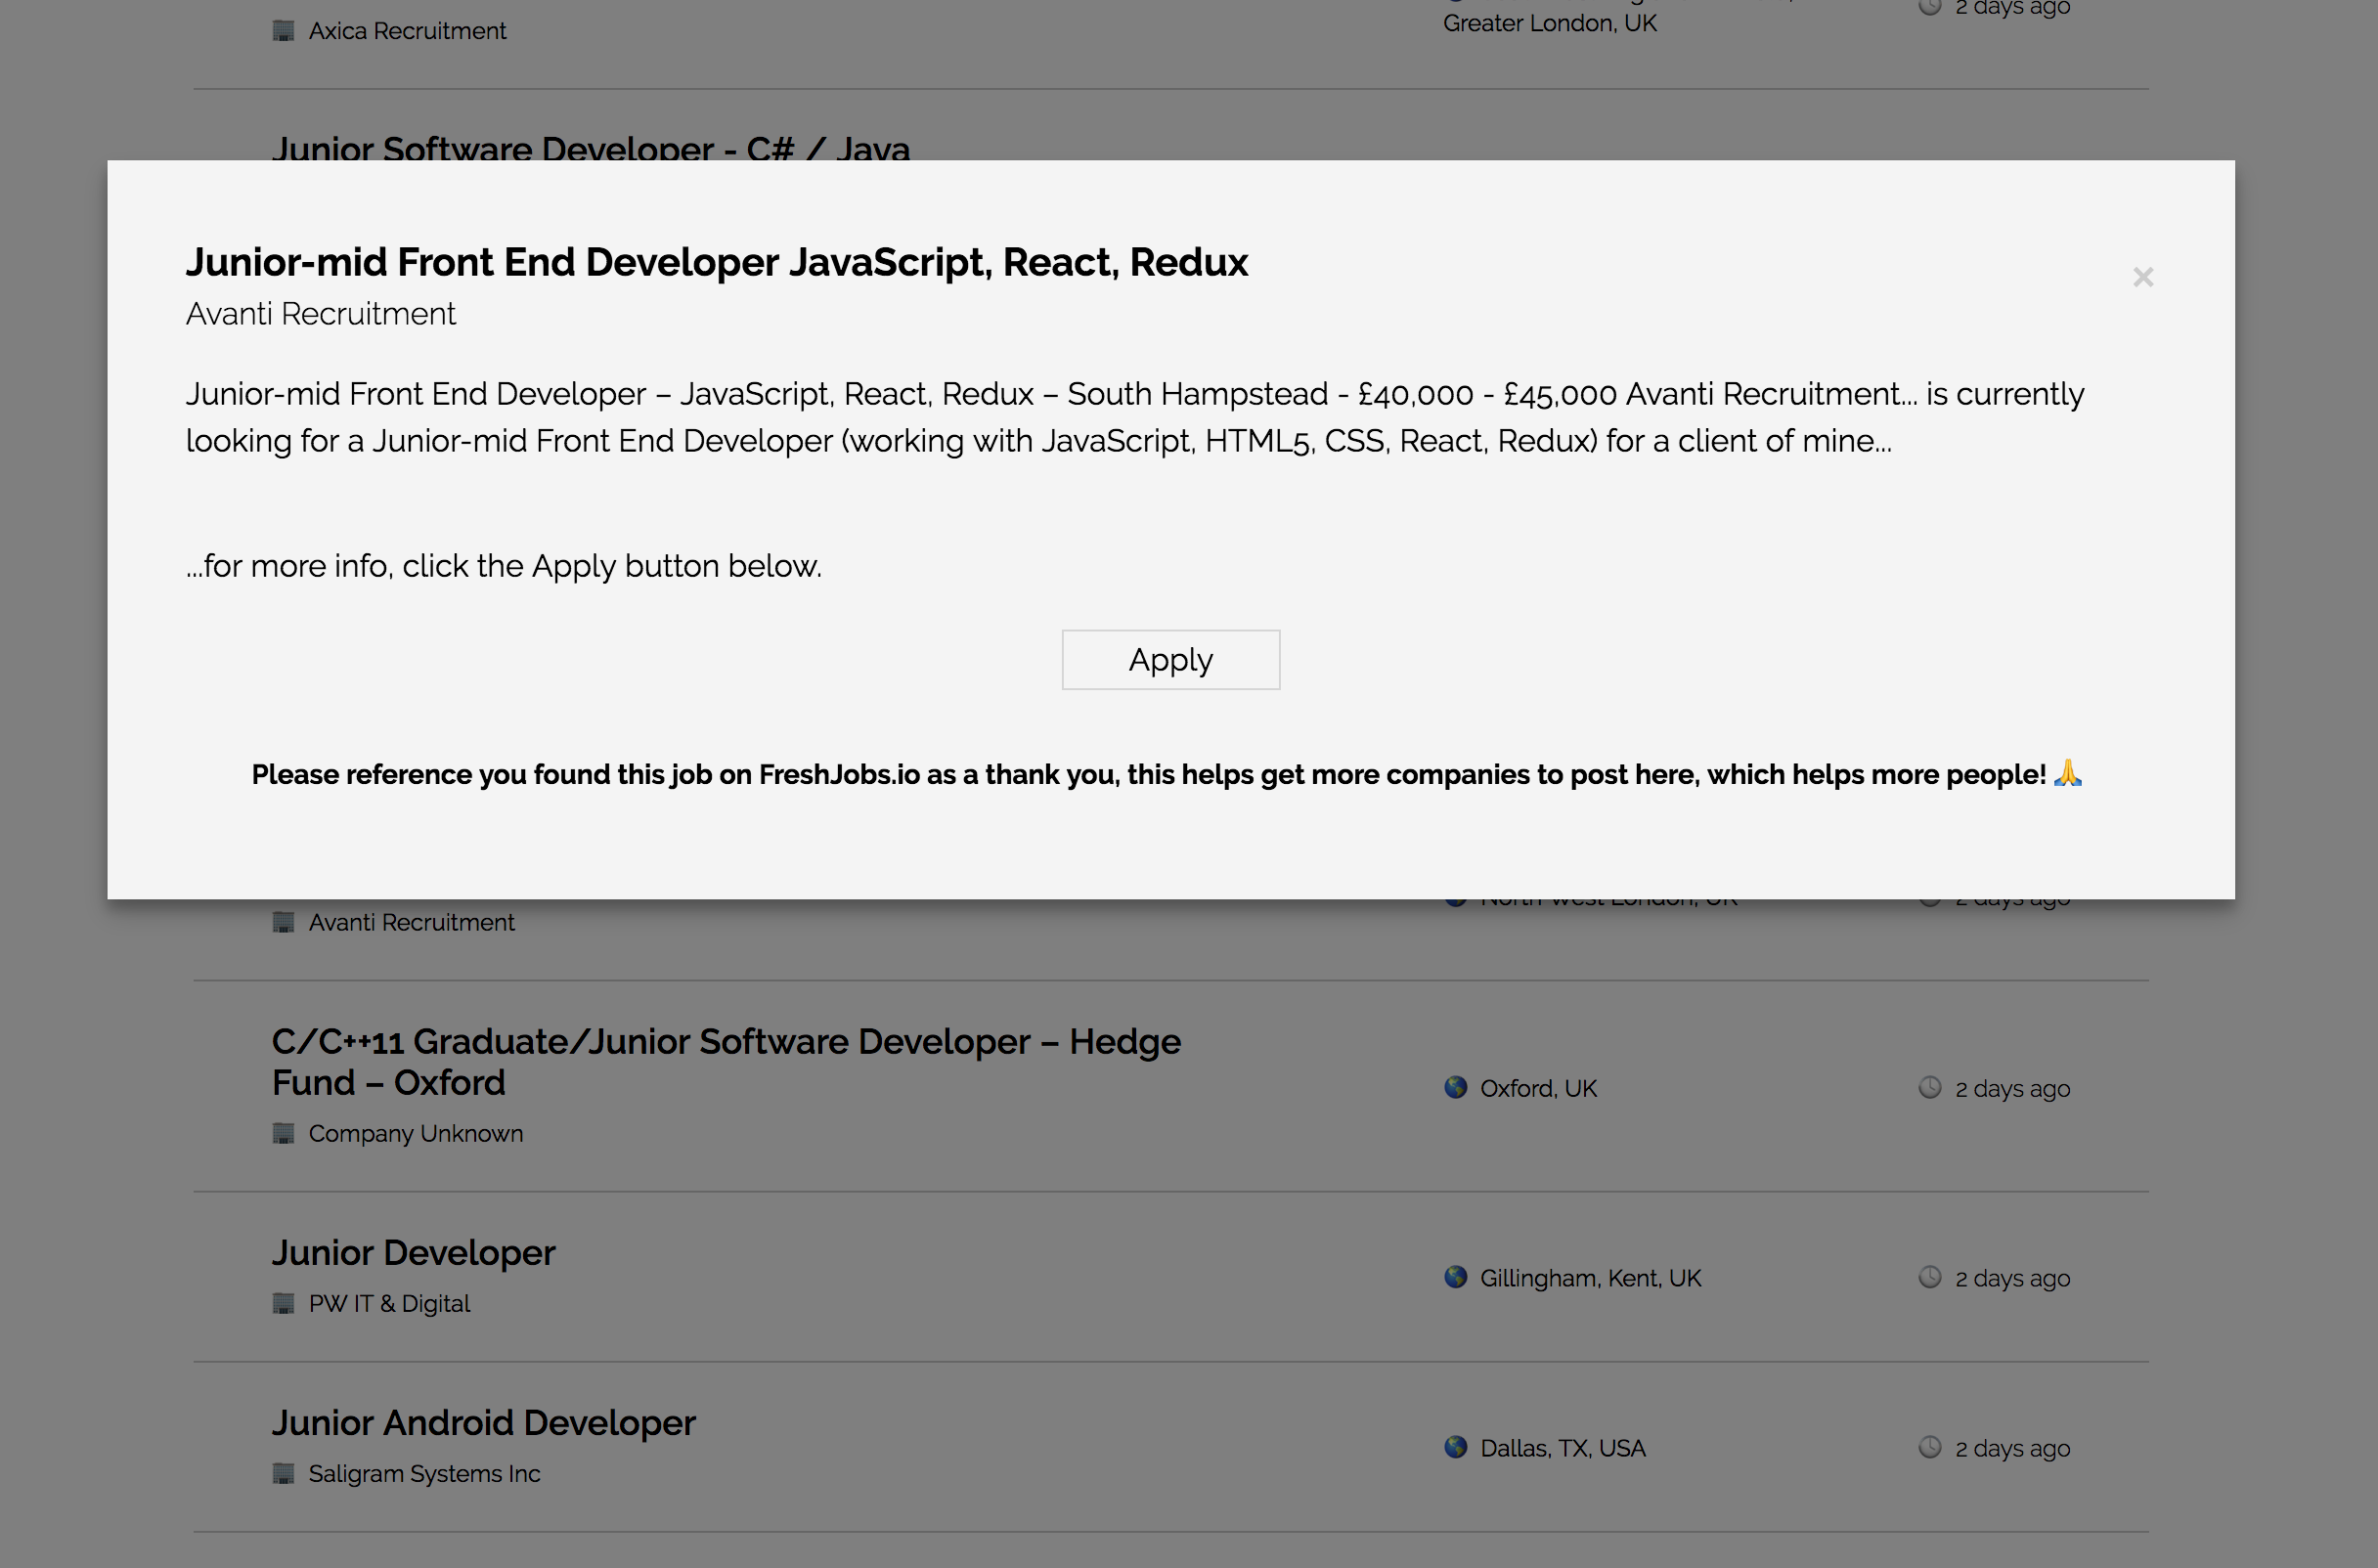Click the modal title Junior-mid Front End Developer
The height and width of the screenshot is (1568, 2378).
coord(717,262)
